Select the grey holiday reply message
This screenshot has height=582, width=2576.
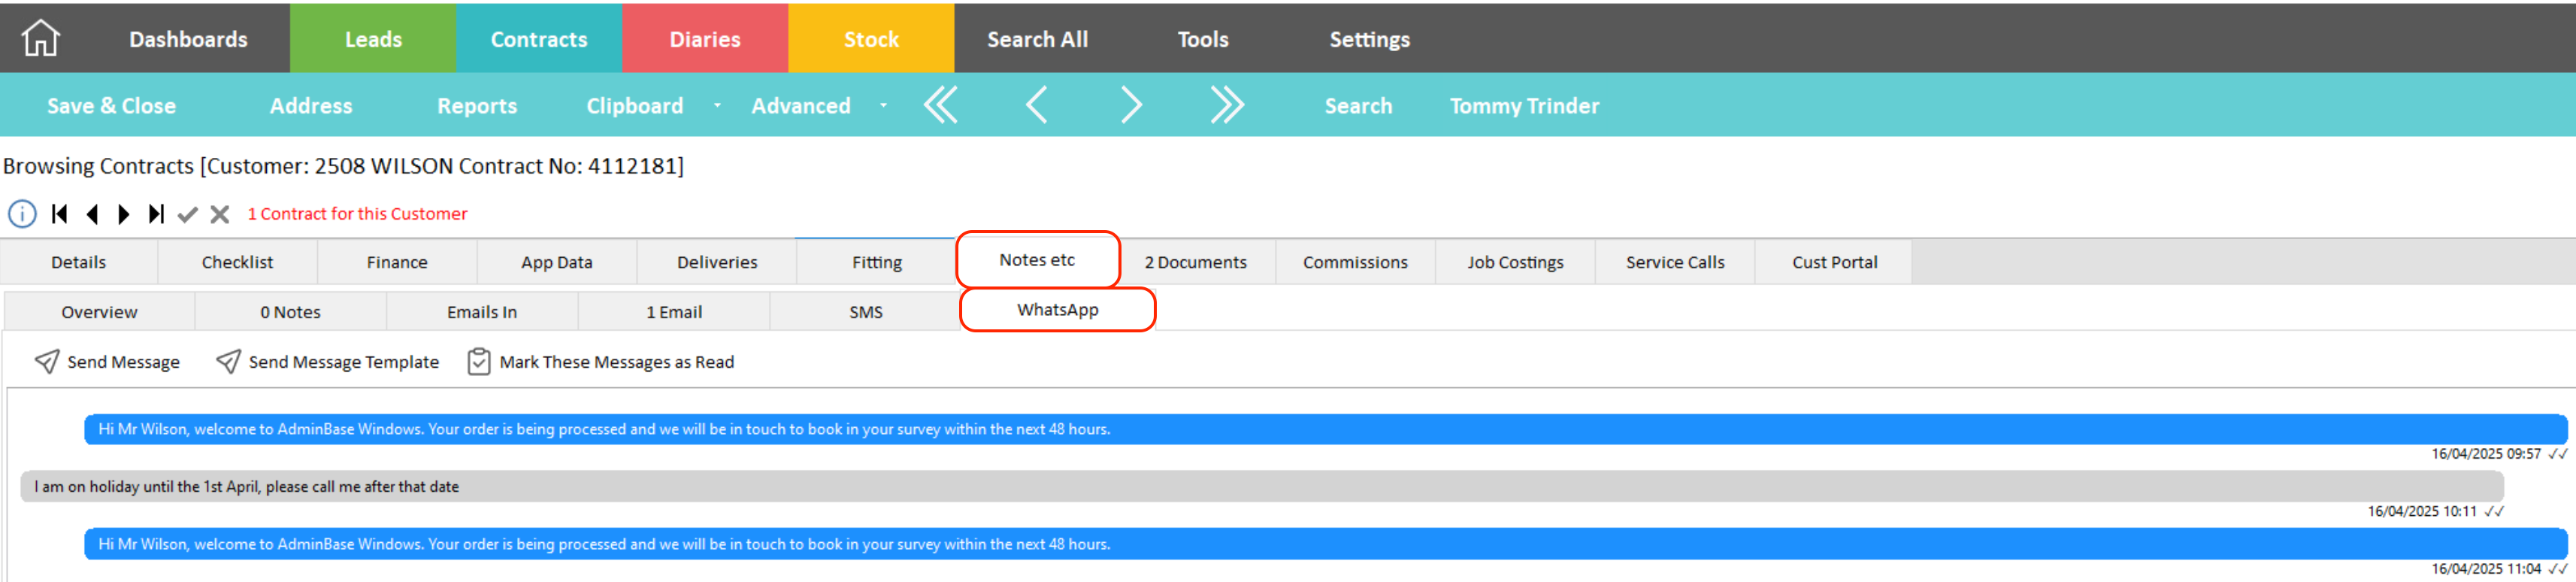[1260, 487]
